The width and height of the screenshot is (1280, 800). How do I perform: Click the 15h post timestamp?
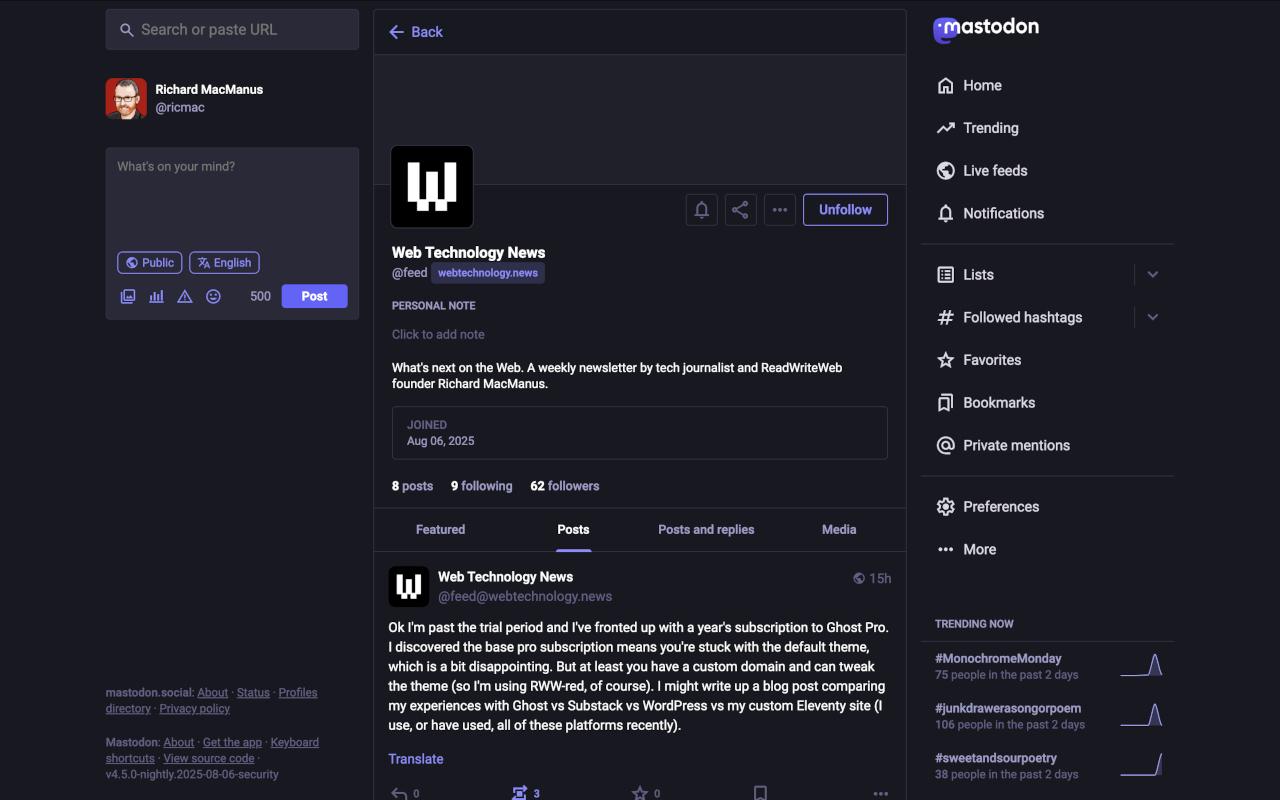click(x=880, y=578)
